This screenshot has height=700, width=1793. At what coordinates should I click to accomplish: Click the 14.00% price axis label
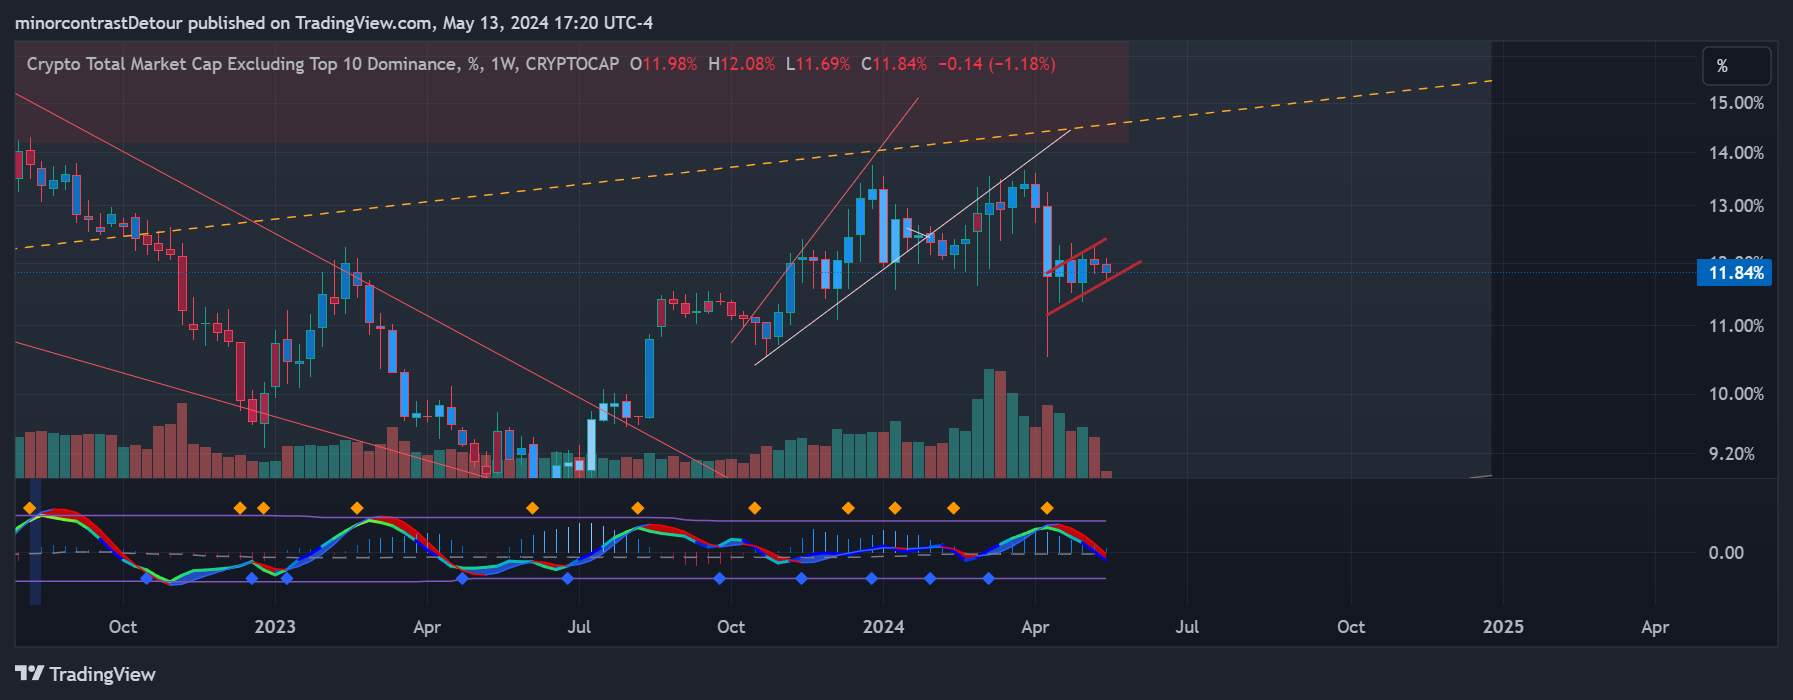click(1736, 153)
